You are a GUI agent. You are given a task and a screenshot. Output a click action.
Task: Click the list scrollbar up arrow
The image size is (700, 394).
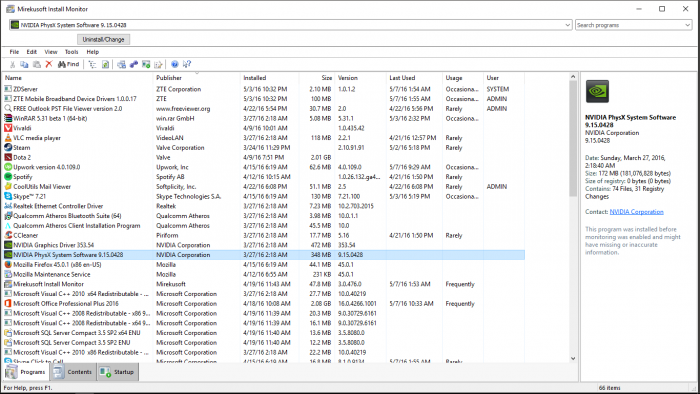(x=573, y=77)
